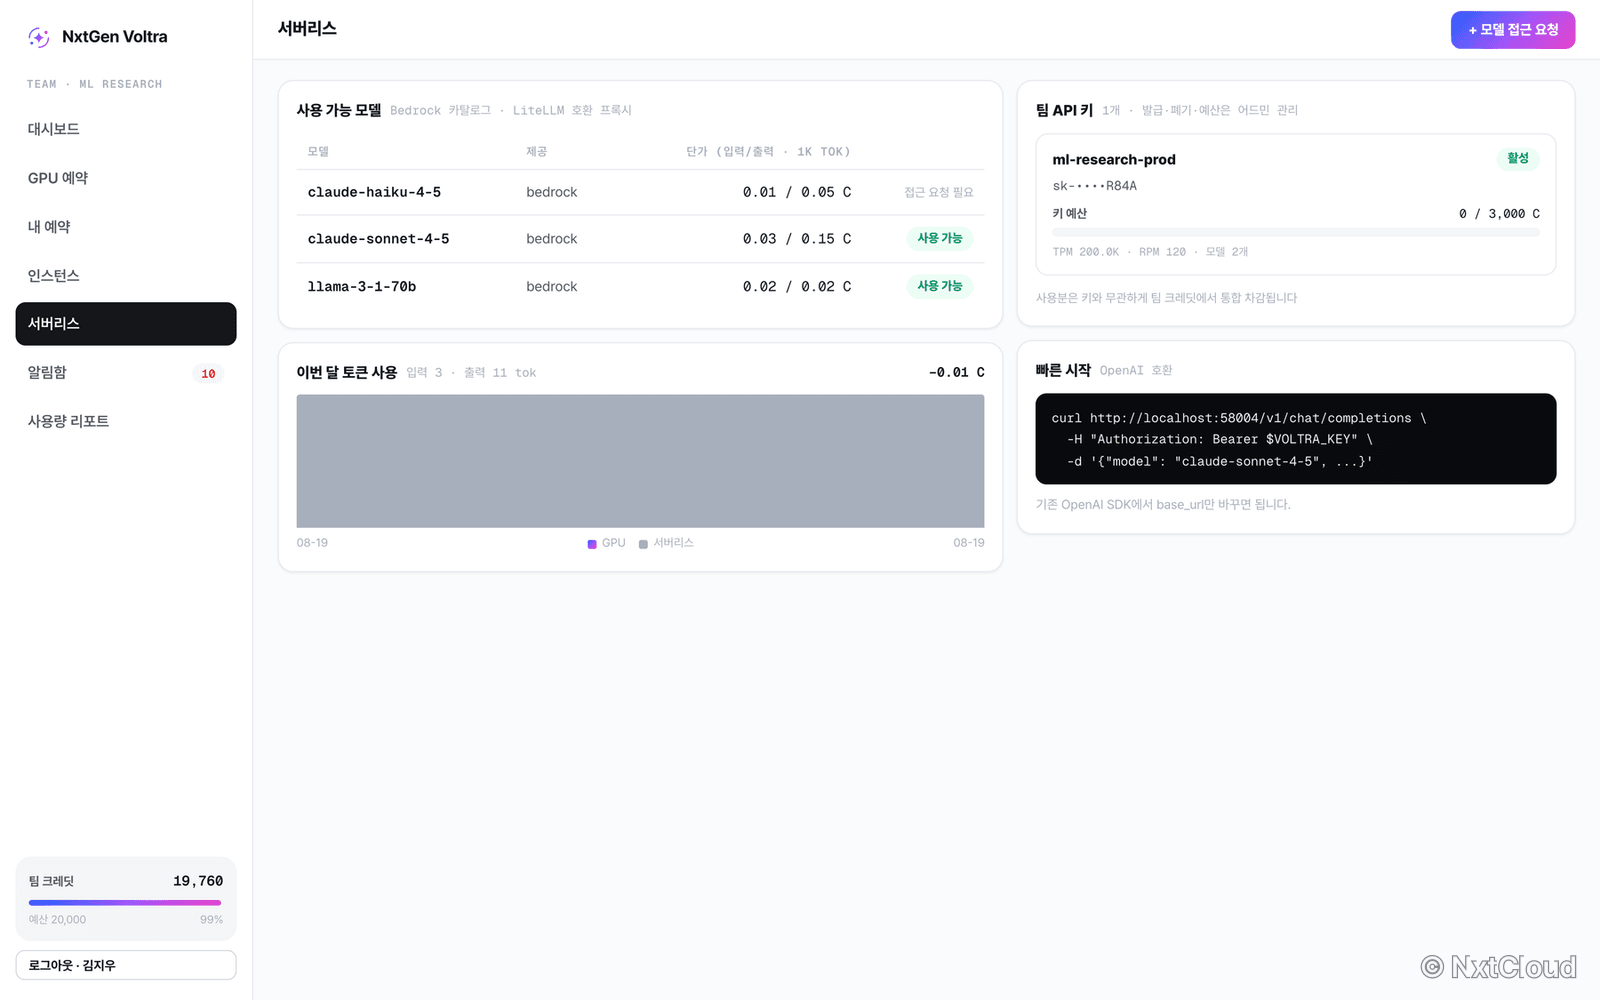Click 사용 가능 badge for llama-3-1-70b
This screenshot has width=1600, height=1000.
[x=940, y=286]
